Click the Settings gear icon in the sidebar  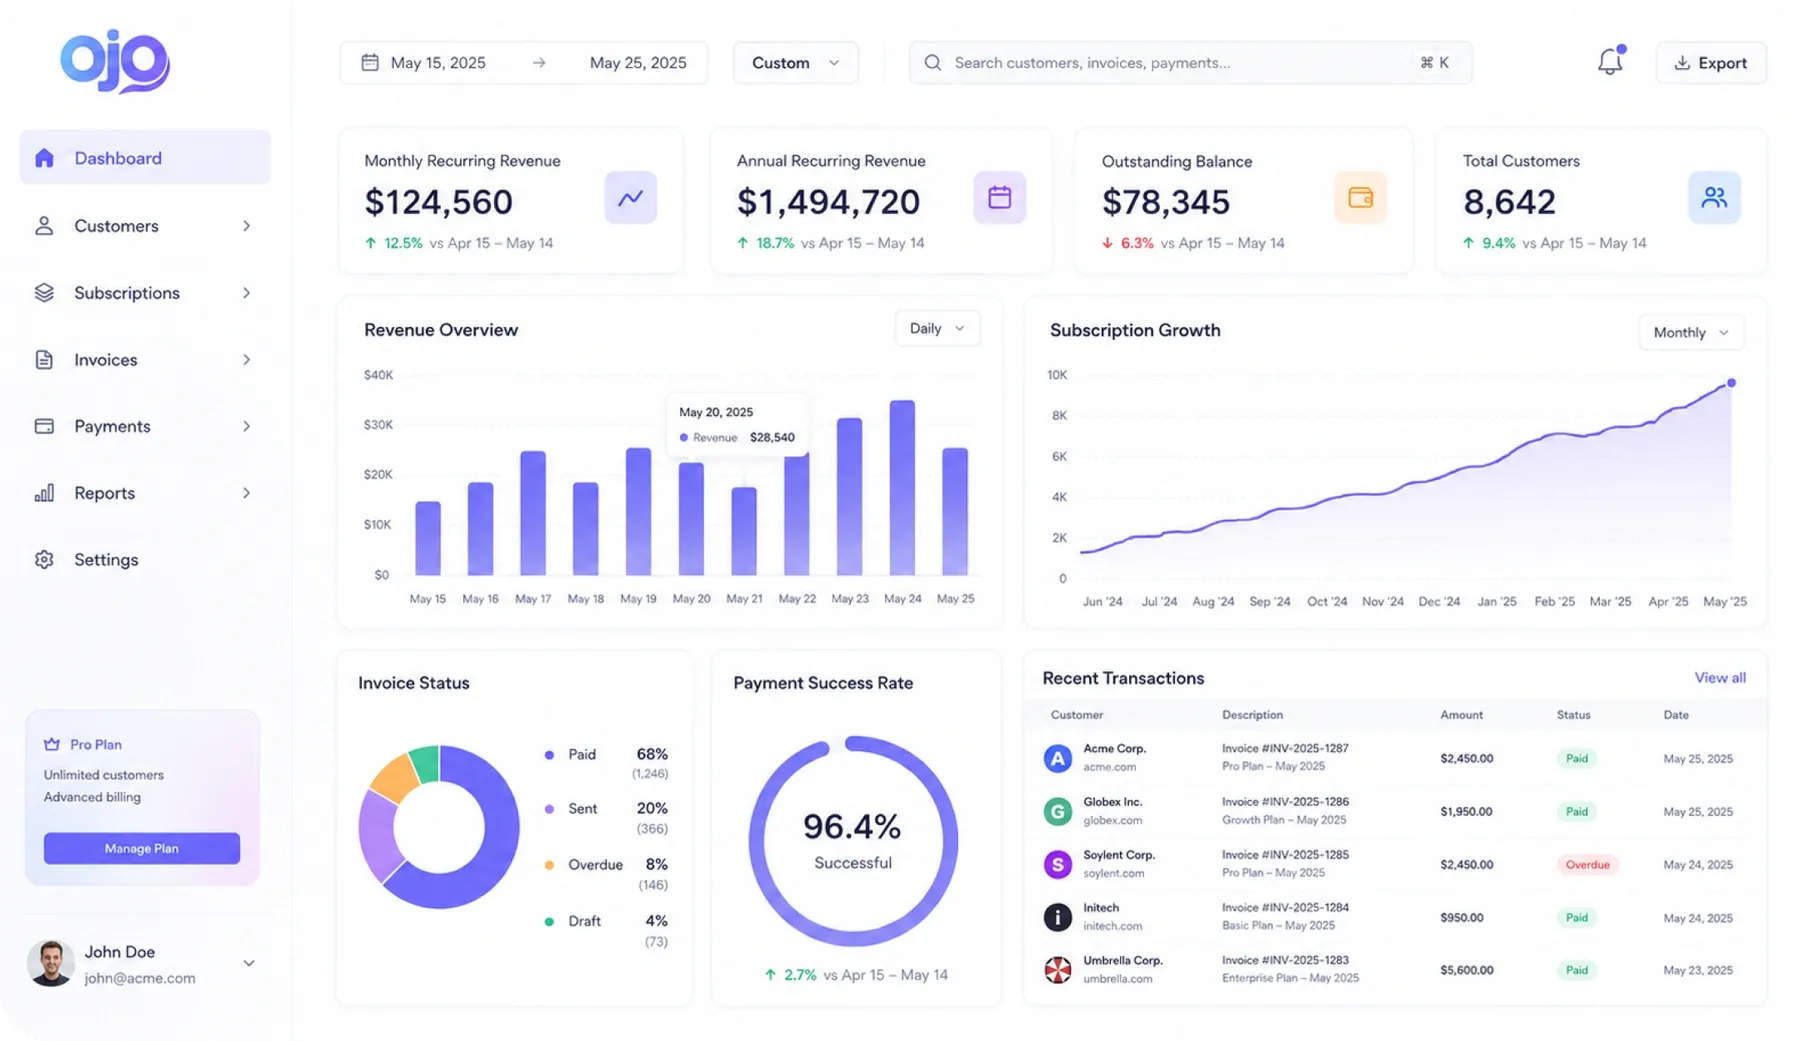pos(44,560)
